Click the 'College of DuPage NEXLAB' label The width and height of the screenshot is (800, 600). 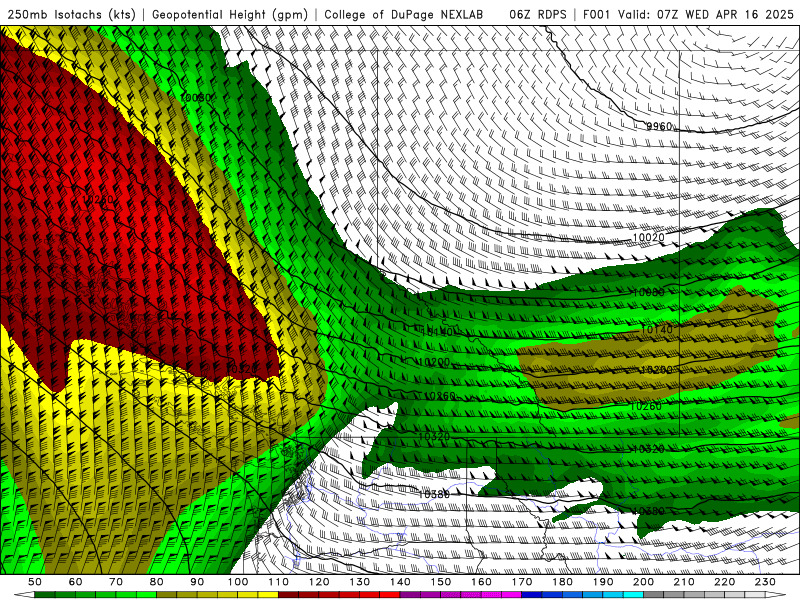pos(404,15)
